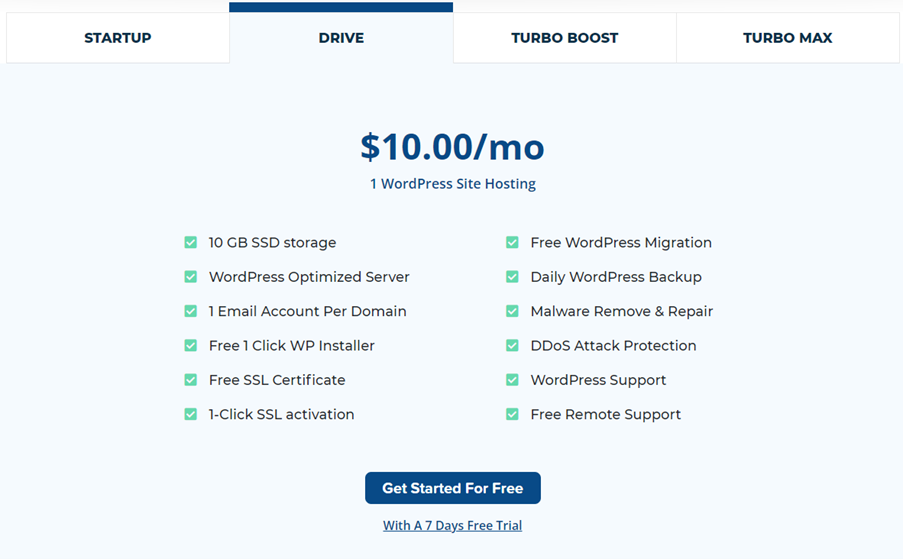Click the checkmark icon beside 1-Click SSL activation
The width and height of the screenshot is (903, 559).
[191, 415]
